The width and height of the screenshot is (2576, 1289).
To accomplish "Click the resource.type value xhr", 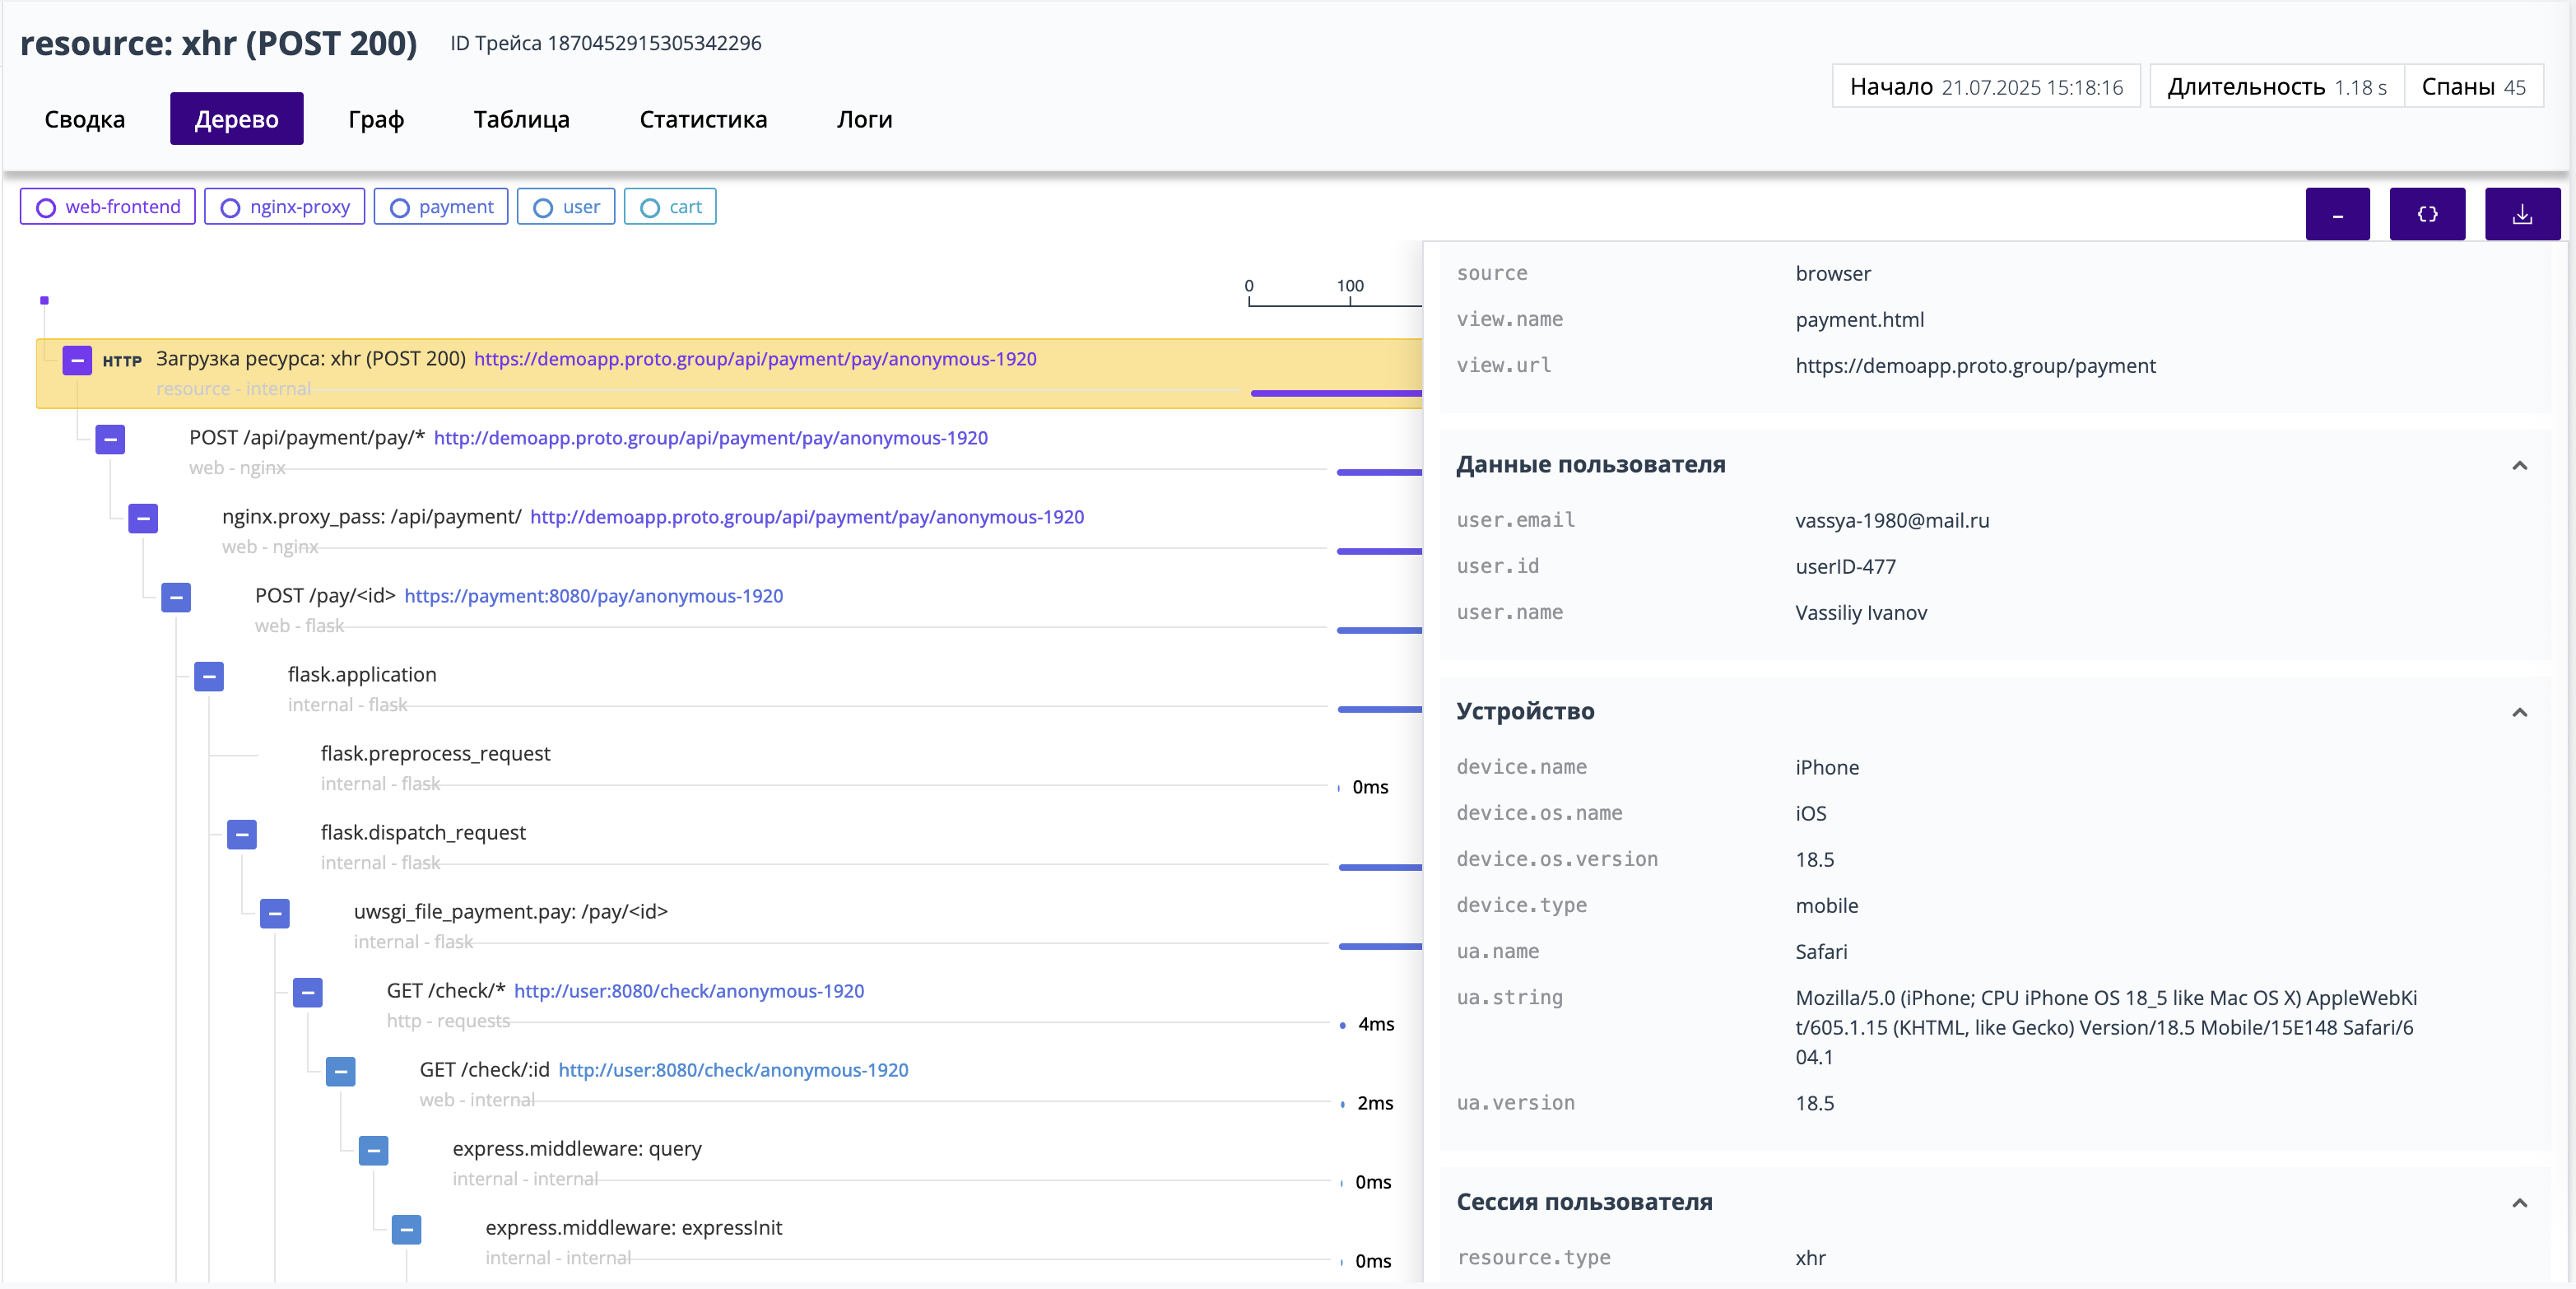I will coord(1810,1258).
